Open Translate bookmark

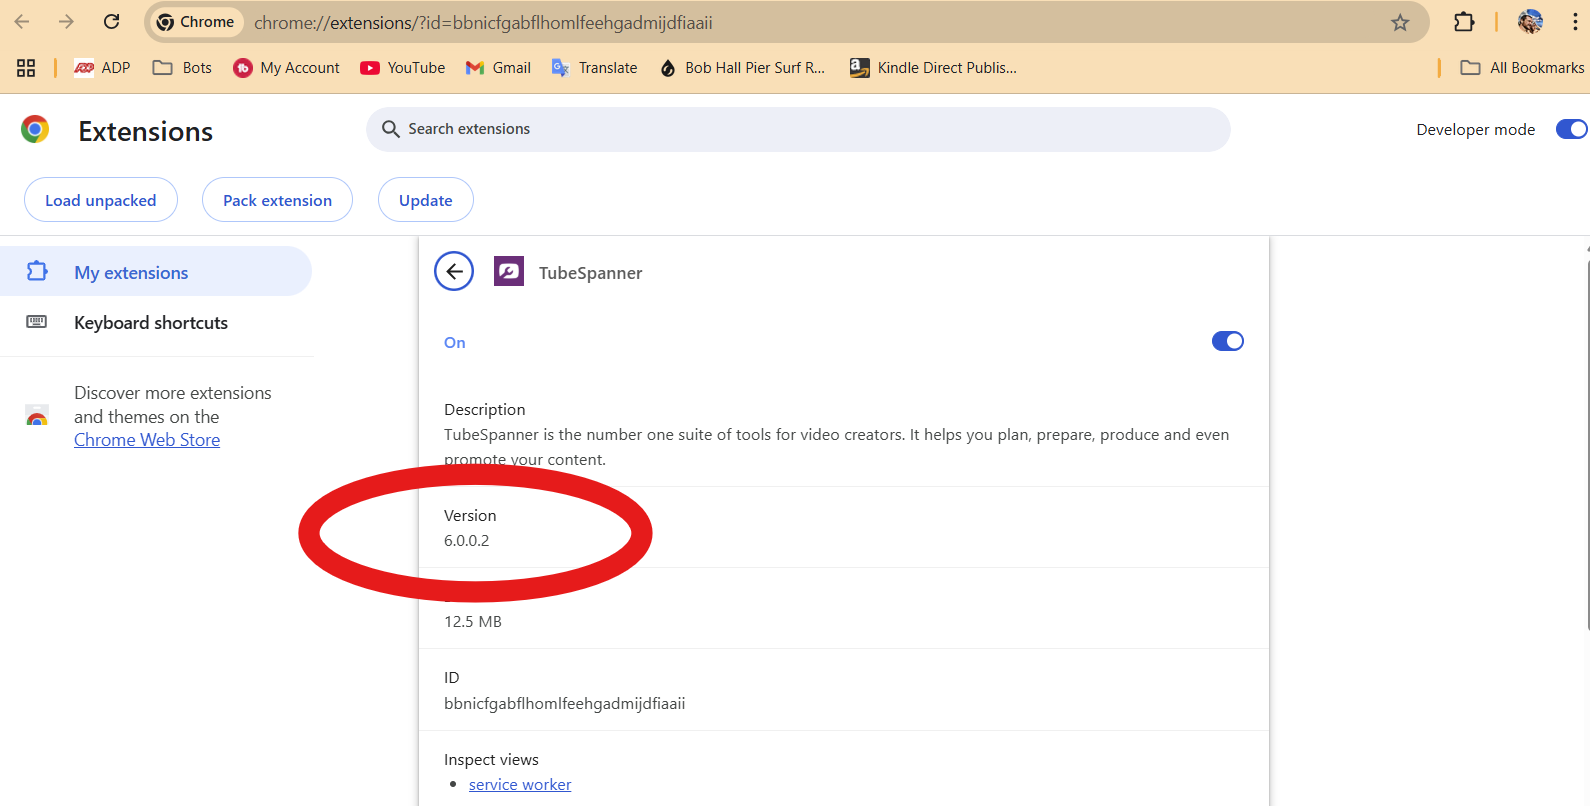tap(594, 68)
